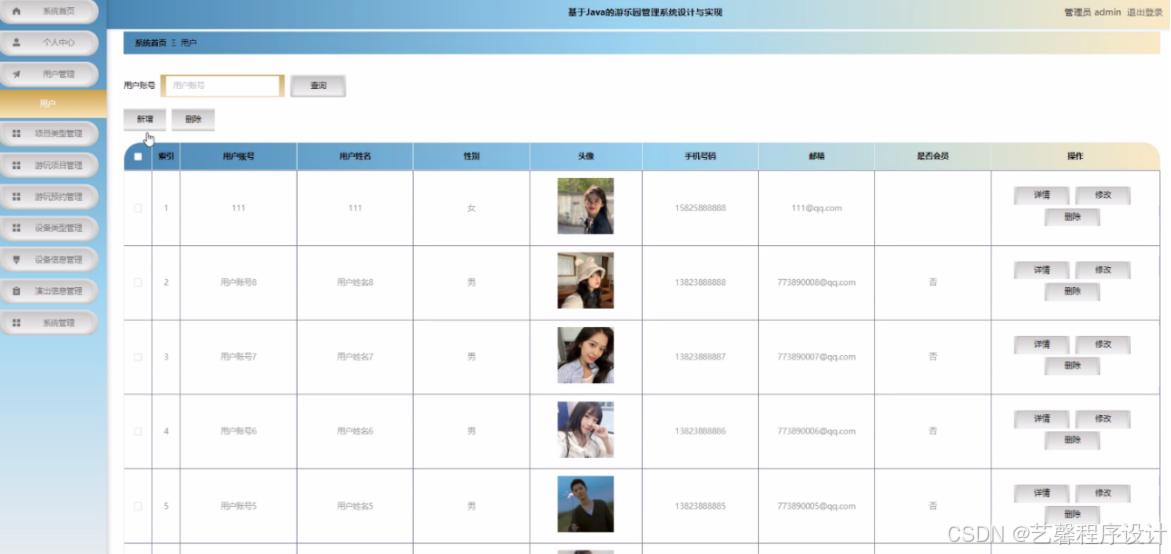The width and height of the screenshot is (1171, 554).
Task: Click the home icon beside 系统首页
Action: 16,11
